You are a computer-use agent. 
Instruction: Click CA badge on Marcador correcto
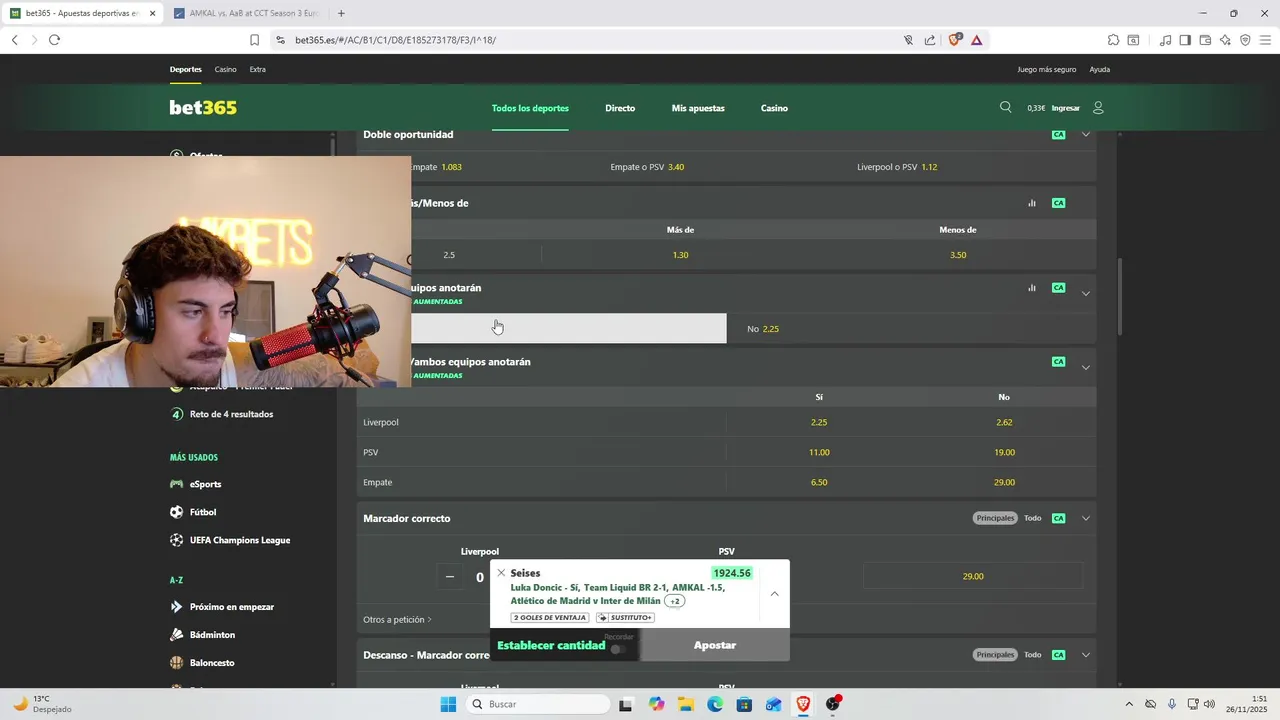[1058, 518]
